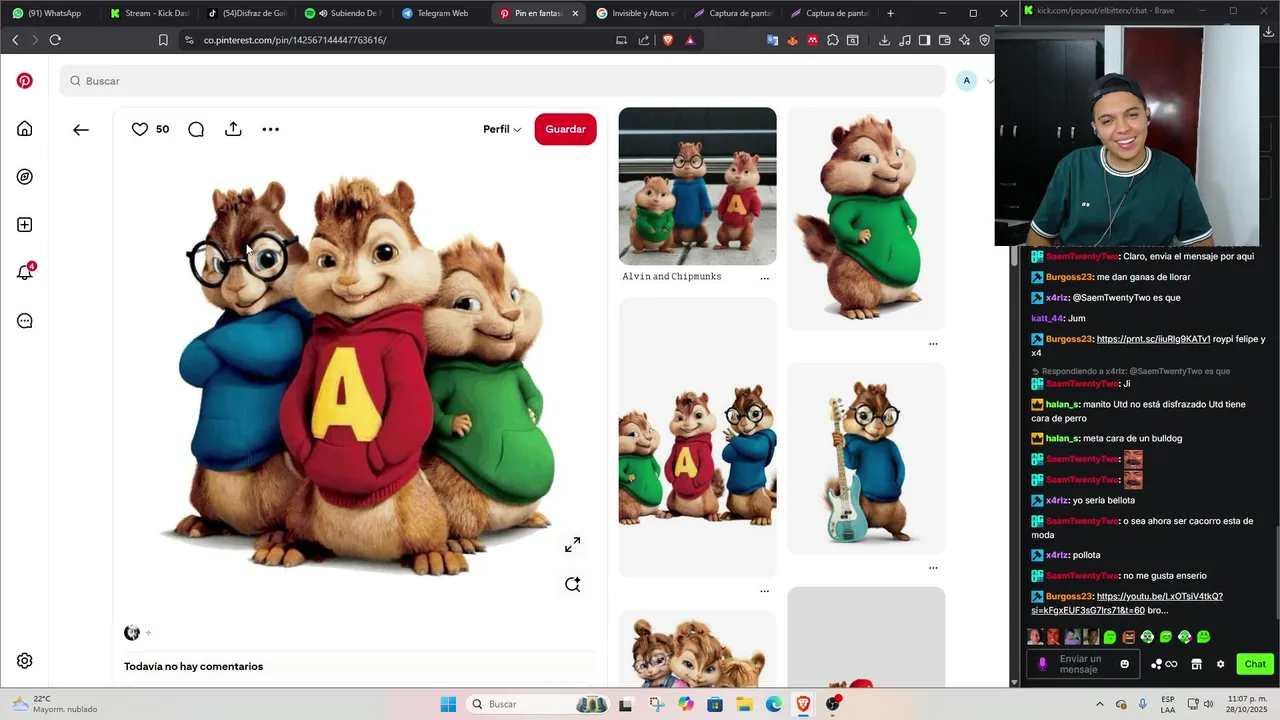Switch to the Telegram Web tab
Image resolution: width=1280 pixels, height=720 pixels.
pos(441,13)
